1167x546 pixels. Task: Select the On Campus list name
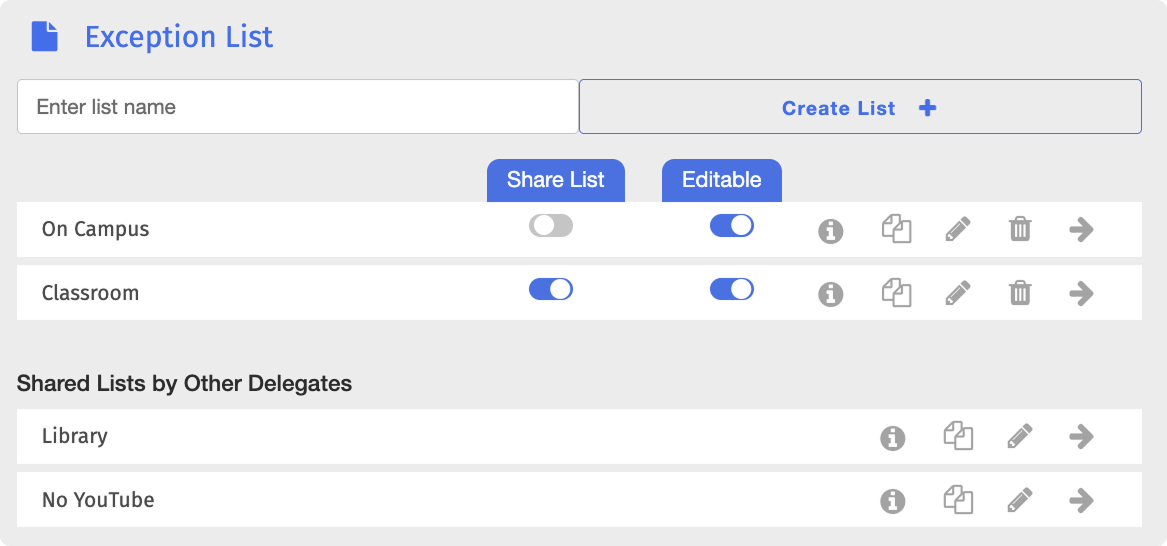pyautogui.click(x=95, y=229)
